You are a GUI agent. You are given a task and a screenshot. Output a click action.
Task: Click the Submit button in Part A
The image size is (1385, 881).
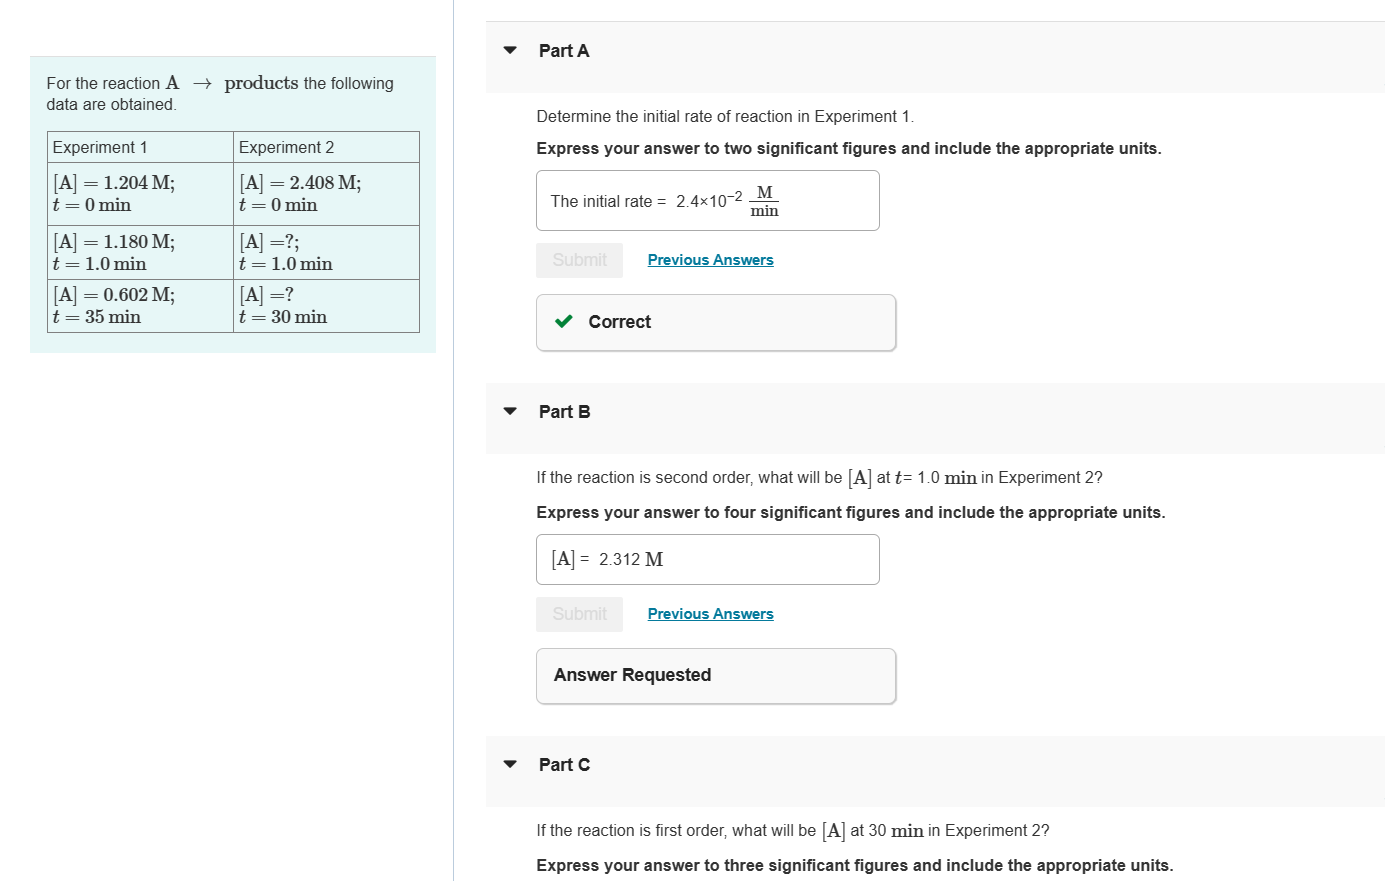[579, 259]
